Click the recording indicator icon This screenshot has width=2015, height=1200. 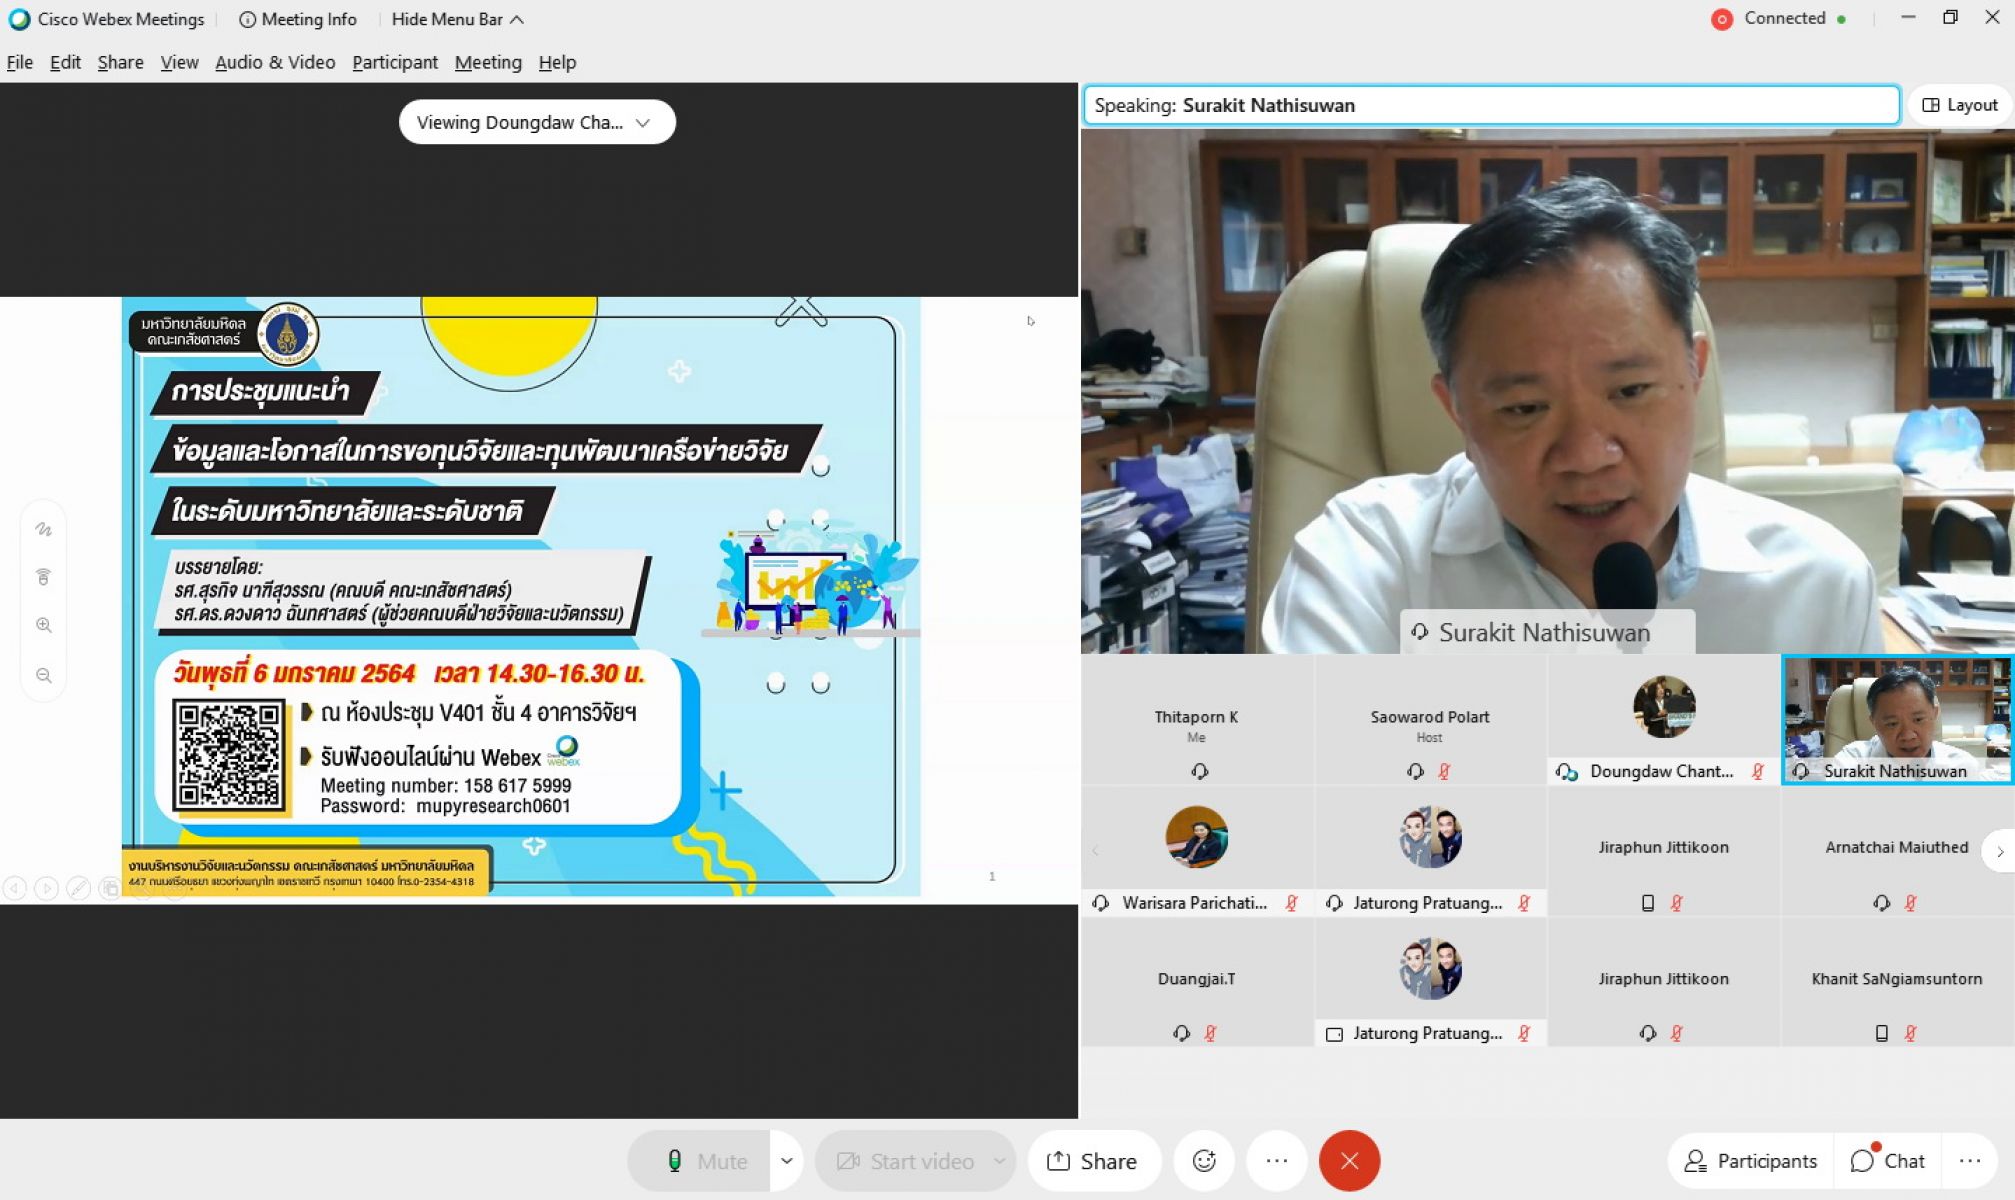1721,19
